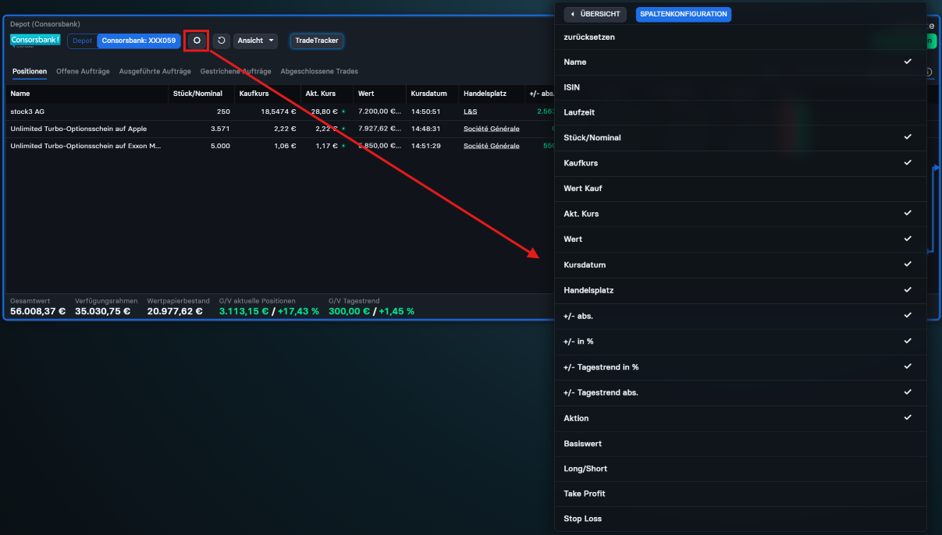Screen dimensions: 942x535
Task: Toggle the Akt. Kurs column option
Action: [740, 214]
